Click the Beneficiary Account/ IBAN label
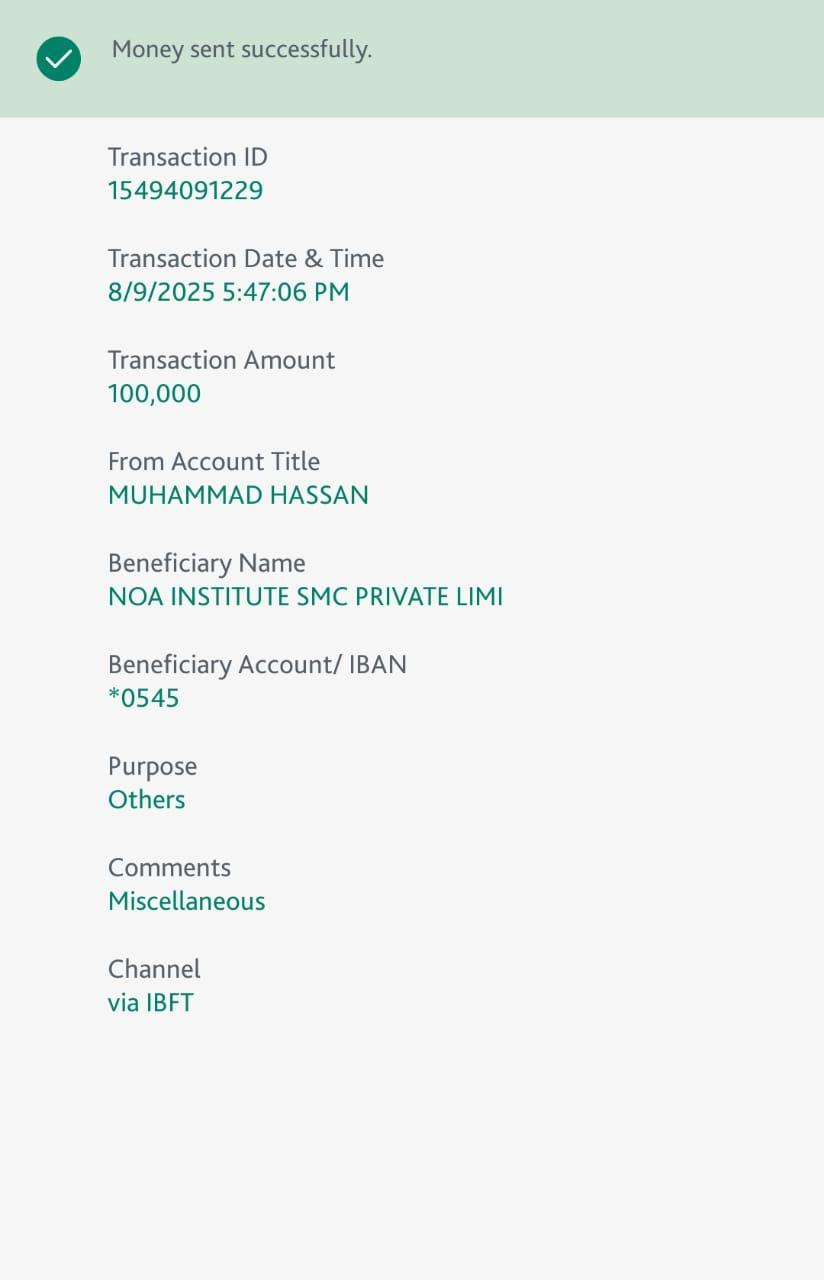Image resolution: width=824 pixels, height=1280 pixels. (x=257, y=664)
